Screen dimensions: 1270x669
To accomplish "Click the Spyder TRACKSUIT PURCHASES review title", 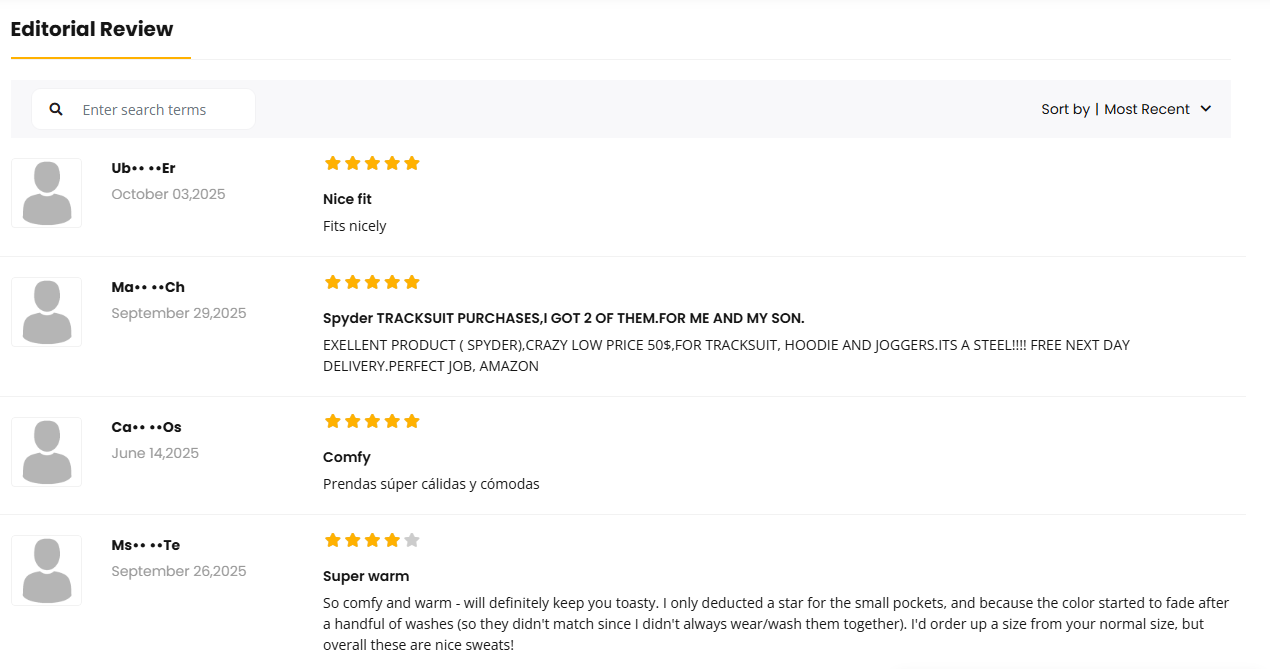I will (564, 318).
